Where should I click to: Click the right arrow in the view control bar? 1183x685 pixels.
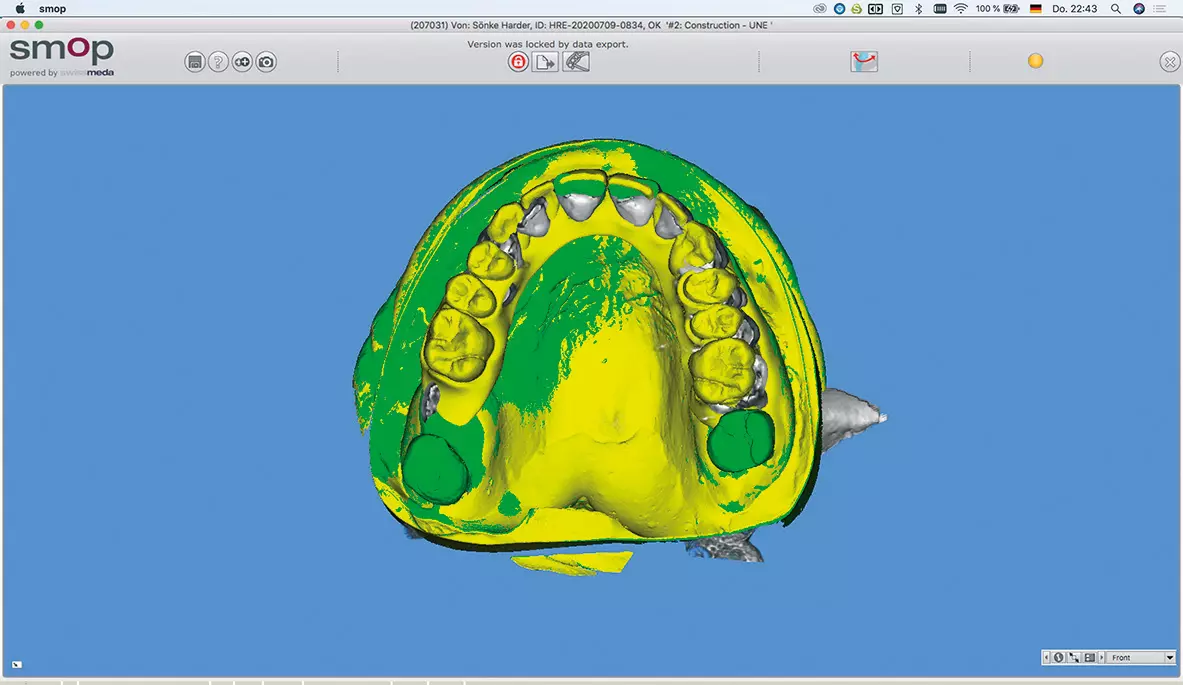[1102, 658]
